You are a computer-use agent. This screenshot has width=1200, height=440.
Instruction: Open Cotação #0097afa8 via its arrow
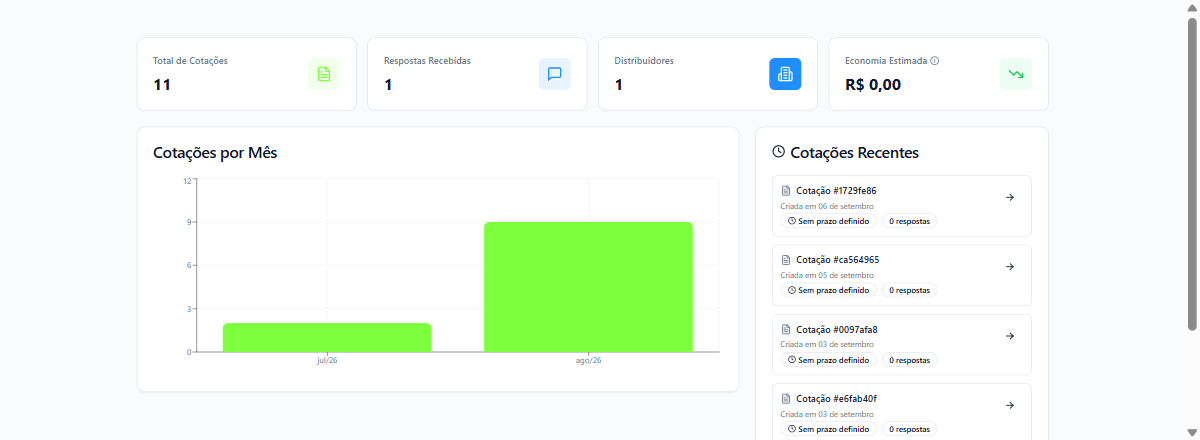[1010, 335]
